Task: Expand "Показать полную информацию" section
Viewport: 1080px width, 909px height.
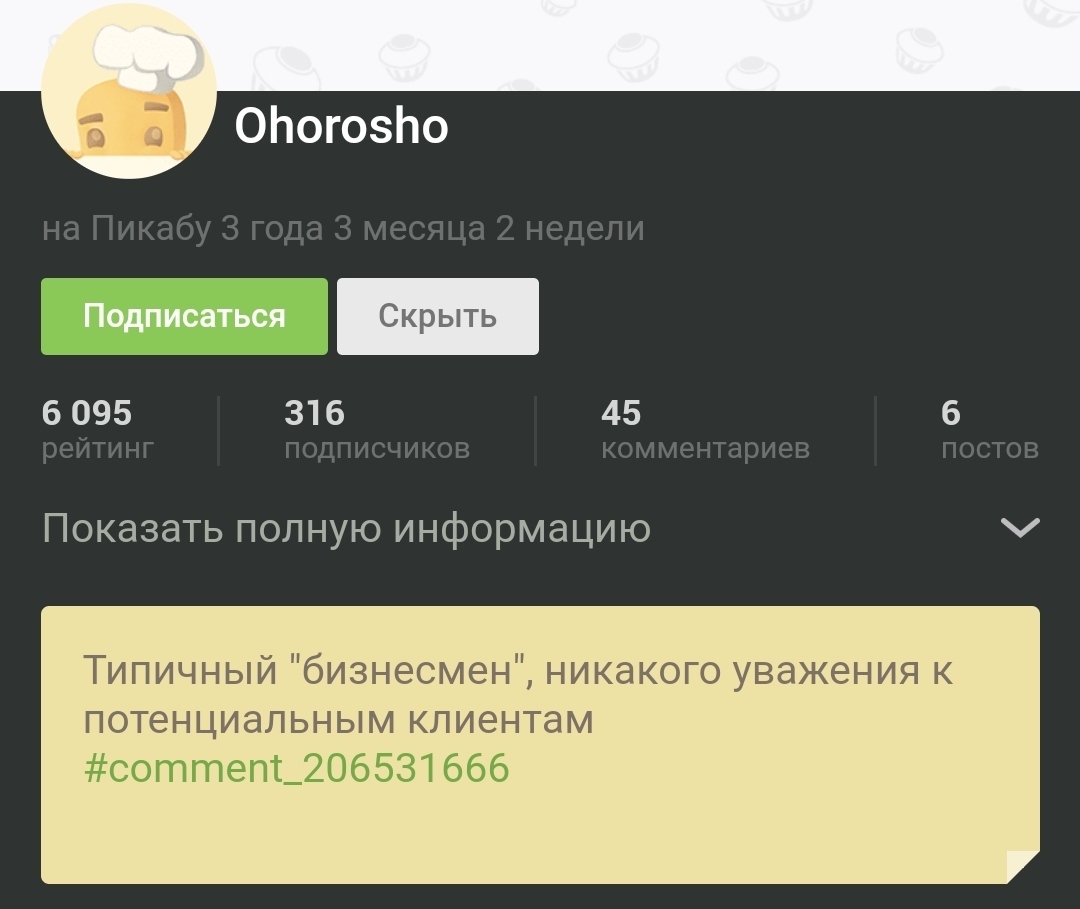Action: (x=541, y=528)
